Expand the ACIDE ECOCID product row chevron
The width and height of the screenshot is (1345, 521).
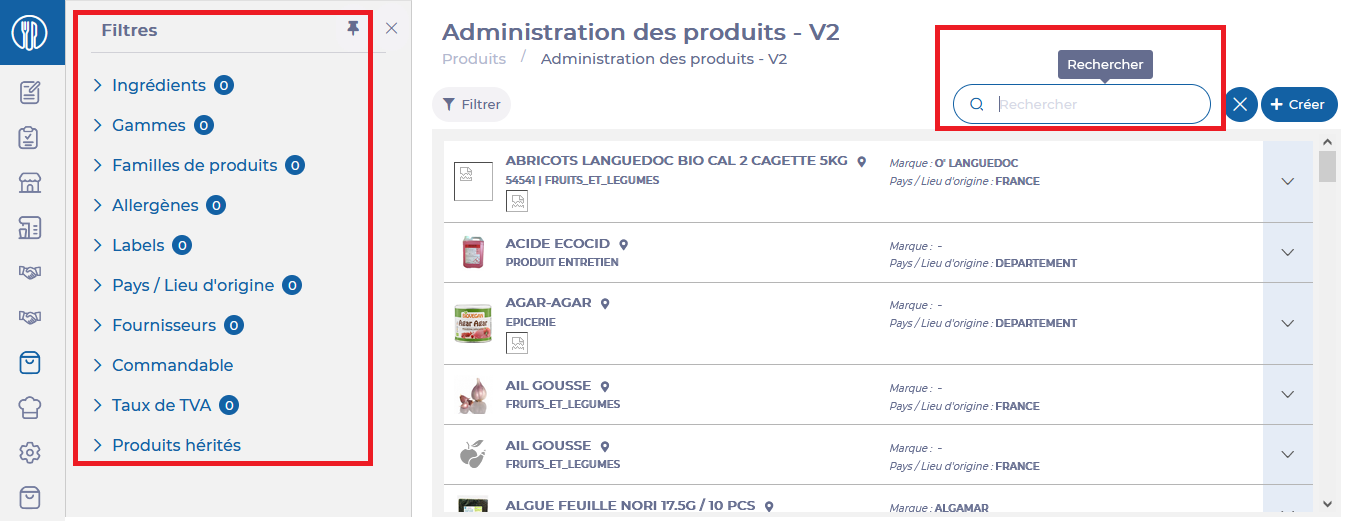1288,252
